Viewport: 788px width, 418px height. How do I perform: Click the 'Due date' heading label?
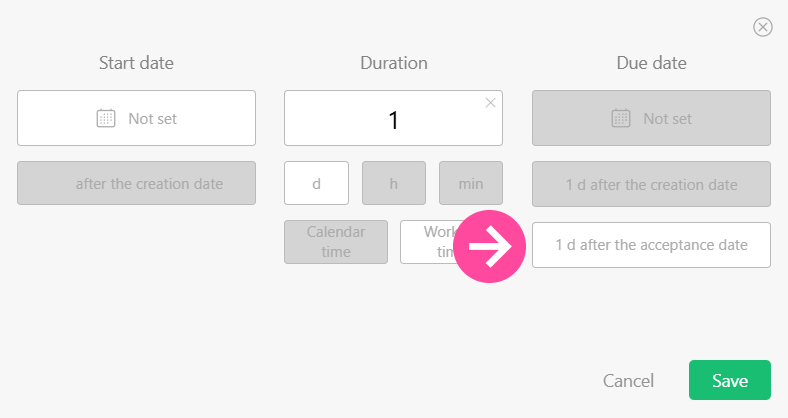(651, 63)
